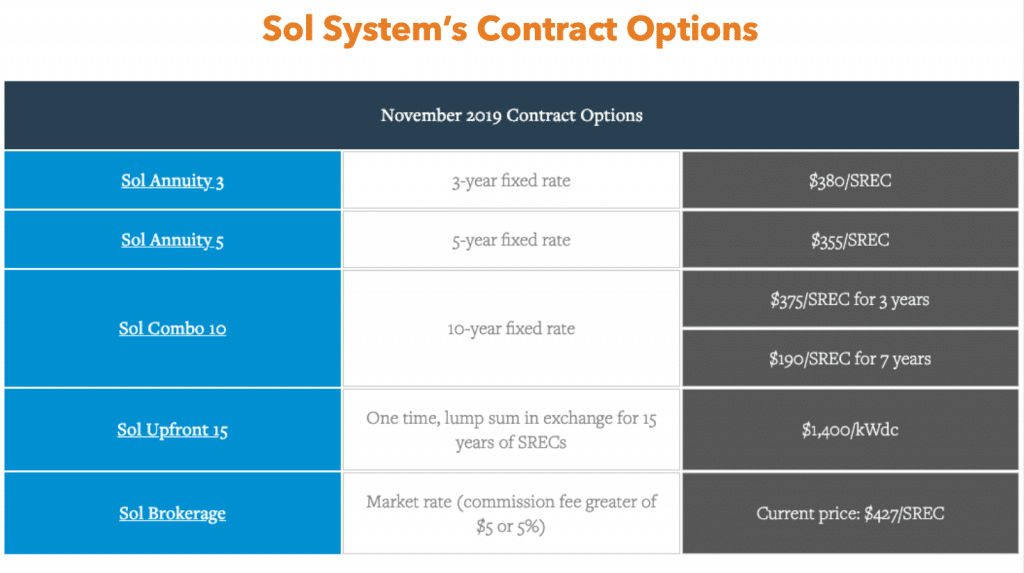Select the $1,400/kWdc price cell
This screenshot has height=573, width=1024.
tap(850, 430)
